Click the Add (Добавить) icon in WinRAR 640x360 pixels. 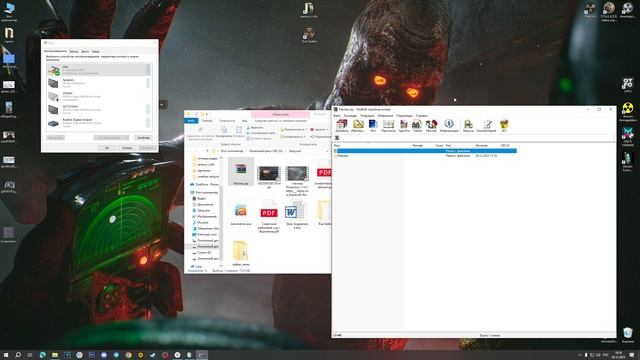pyautogui.click(x=342, y=125)
